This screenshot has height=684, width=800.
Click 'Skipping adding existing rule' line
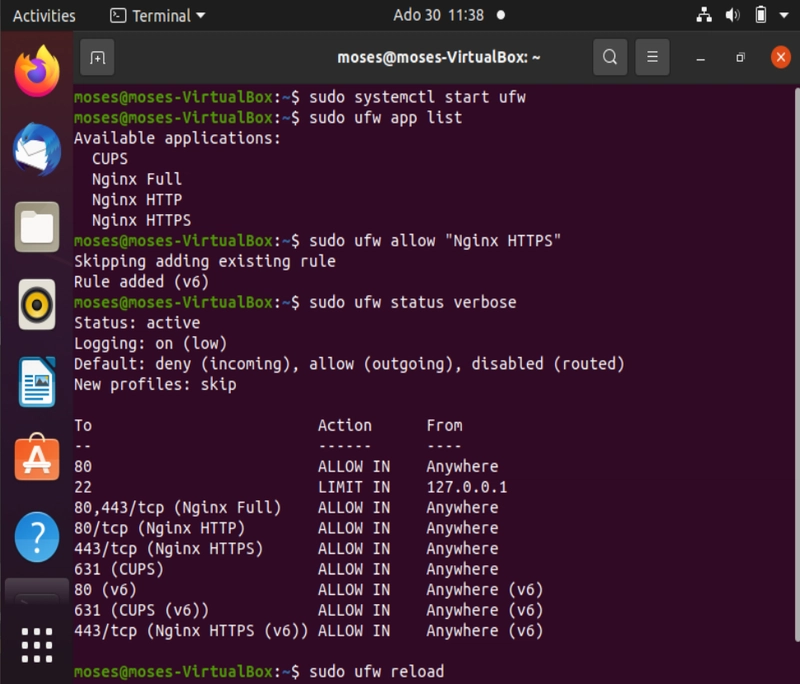point(205,261)
